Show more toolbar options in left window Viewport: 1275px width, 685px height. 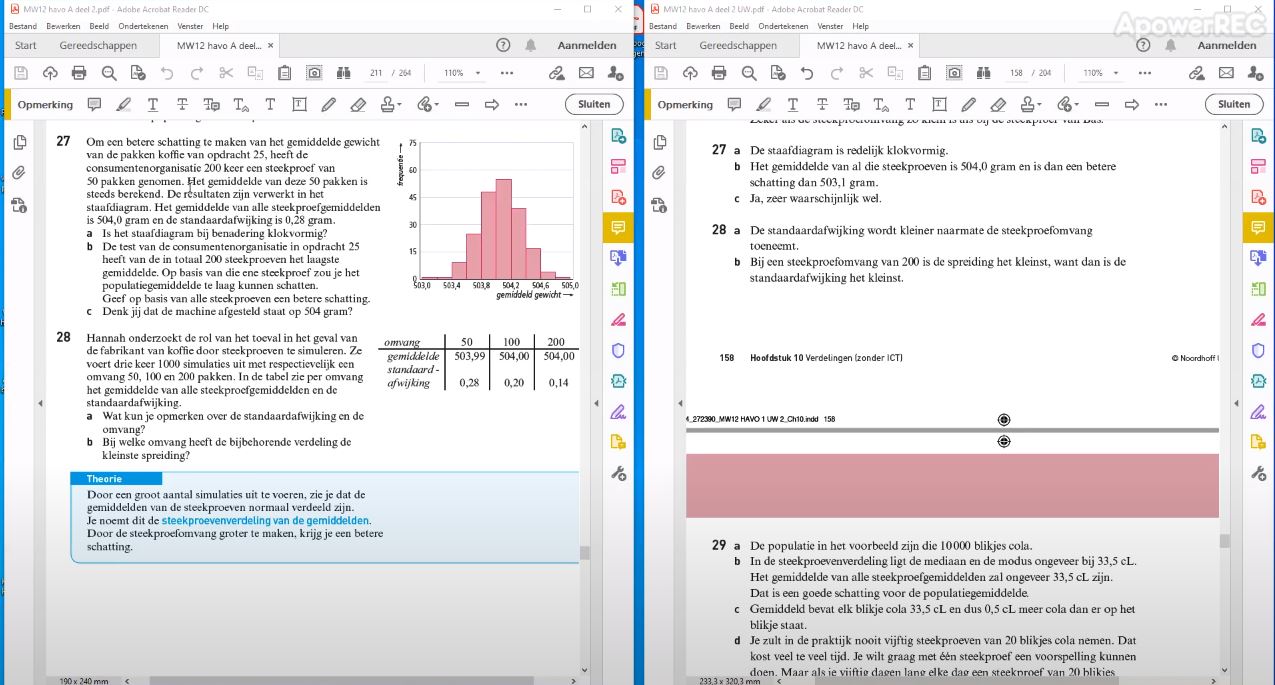pyautogui.click(x=506, y=73)
